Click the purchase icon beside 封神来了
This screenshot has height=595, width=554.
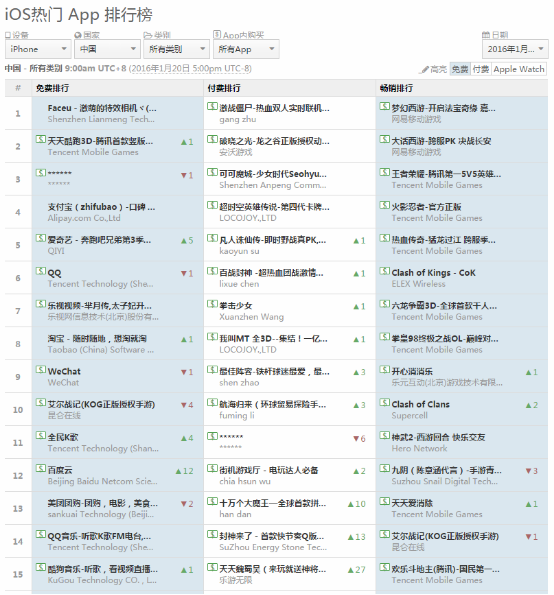tap(212, 534)
